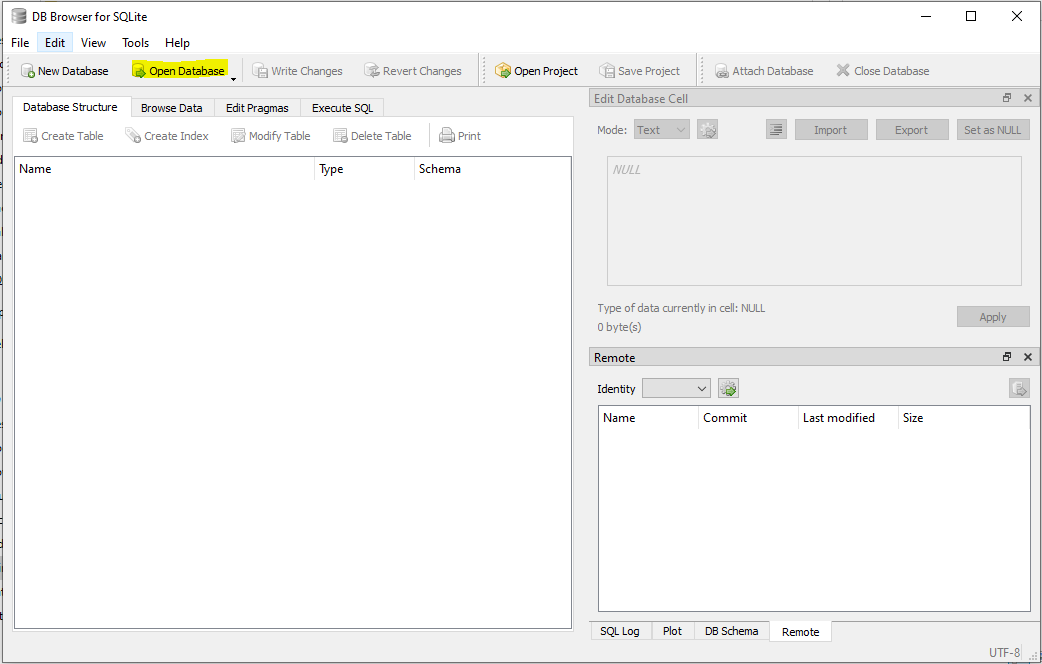The image size is (1042, 664).
Task: Click the Name column header in structure list
Action: point(164,169)
